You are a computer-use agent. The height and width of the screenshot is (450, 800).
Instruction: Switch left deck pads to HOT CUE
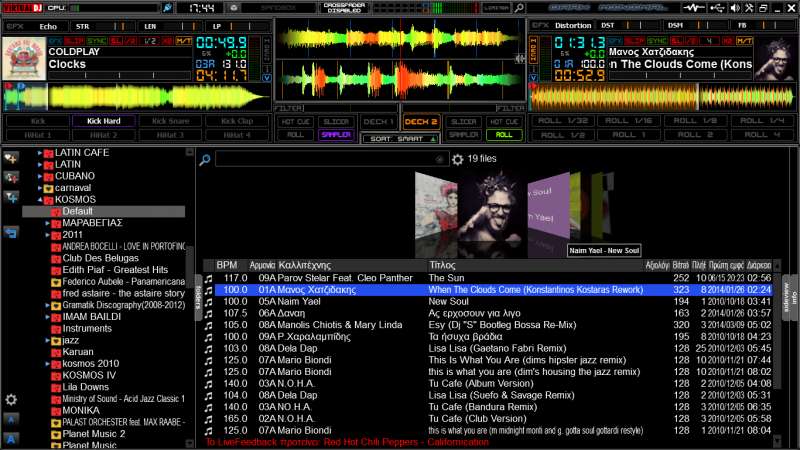click(296, 121)
